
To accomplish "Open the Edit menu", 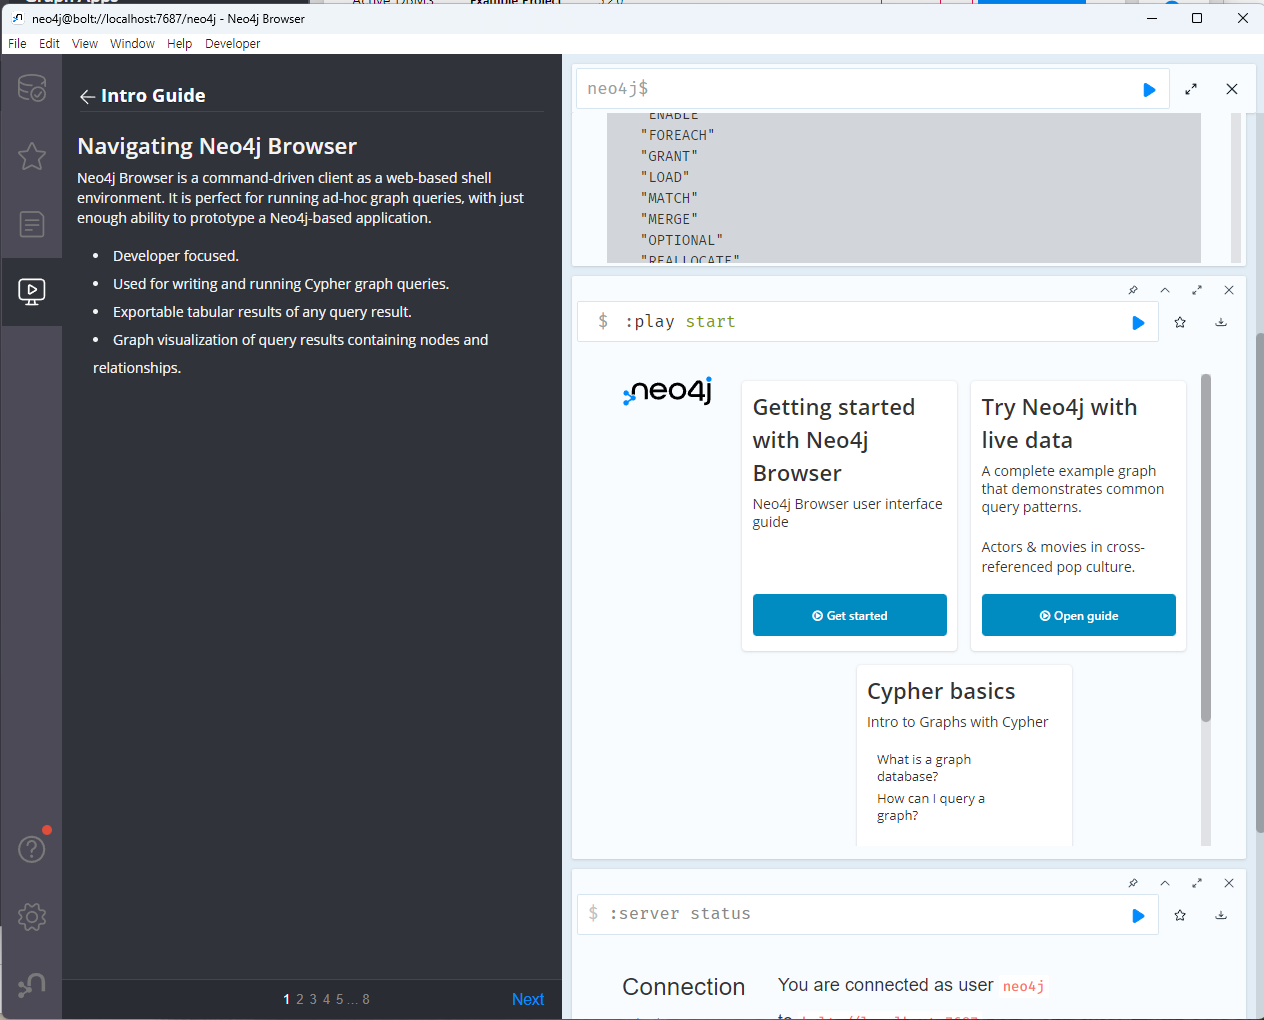I will click(x=49, y=44).
